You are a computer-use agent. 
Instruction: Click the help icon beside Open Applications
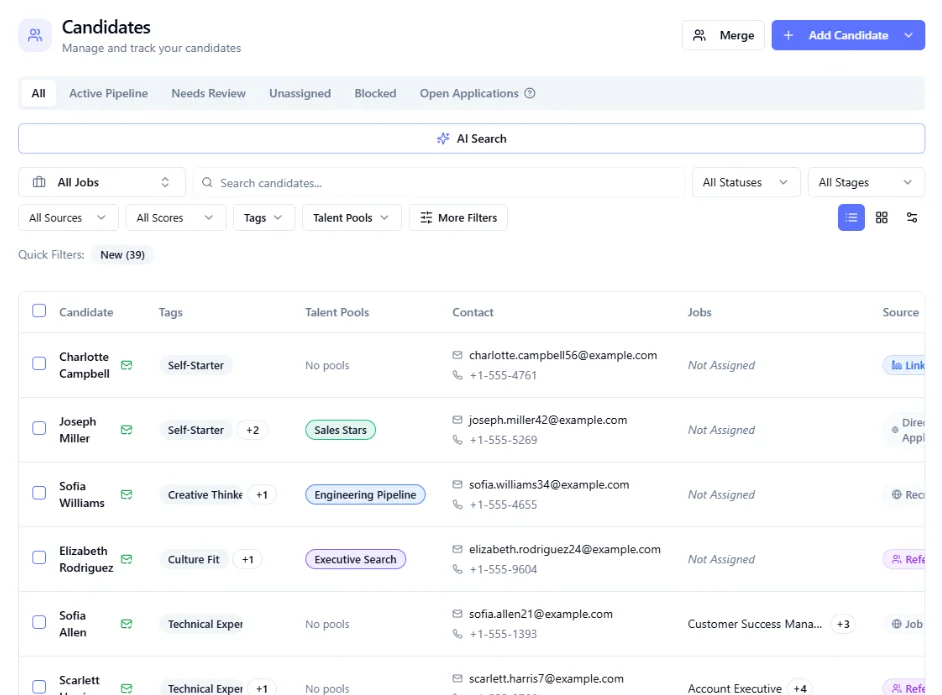tap(529, 93)
